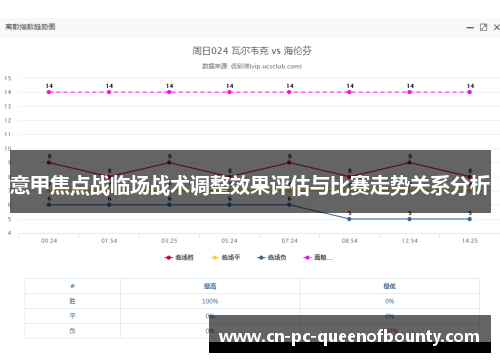Click the 08:54 x-axis label
500x362 pixels.
click(349, 241)
